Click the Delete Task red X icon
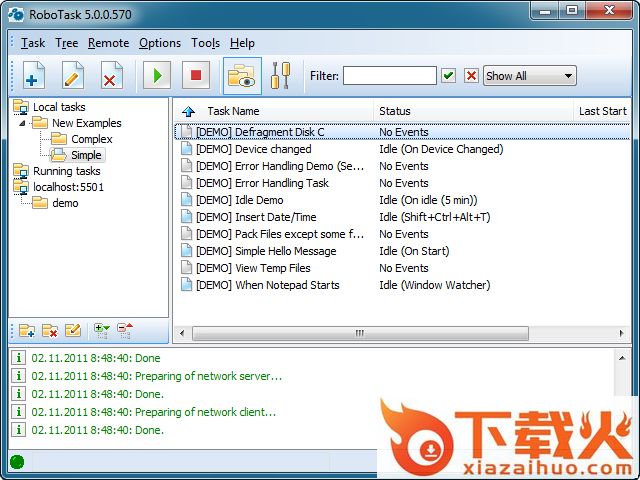This screenshot has width=640, height=480. tap(111, 76)
